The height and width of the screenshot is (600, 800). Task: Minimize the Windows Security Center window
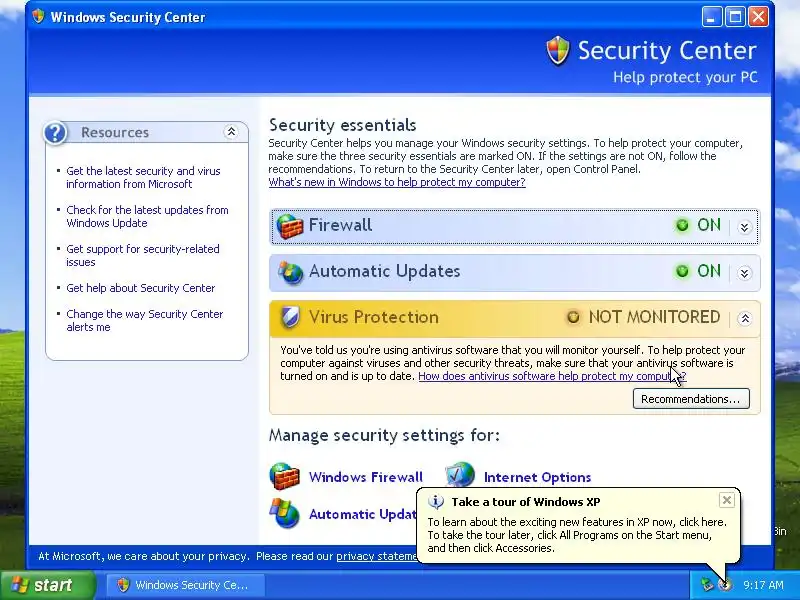(x=712, y=17)
